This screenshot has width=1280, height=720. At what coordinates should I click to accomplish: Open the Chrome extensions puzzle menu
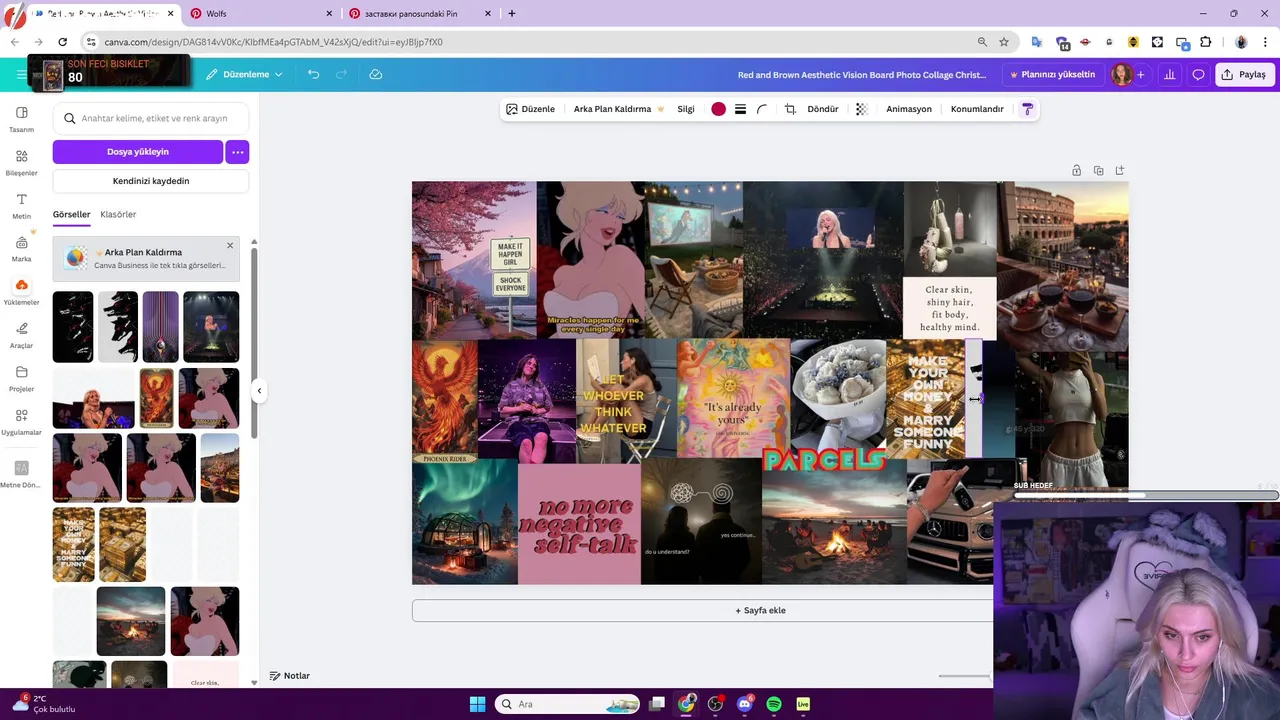pyautogui.click(x=1205, y=42)
